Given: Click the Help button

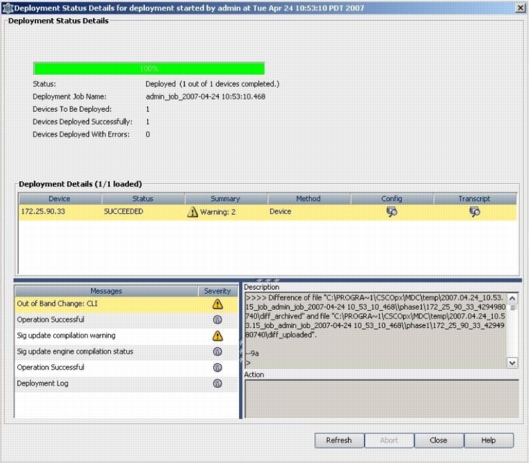Looking at the screenshot, I should (488, 440).
